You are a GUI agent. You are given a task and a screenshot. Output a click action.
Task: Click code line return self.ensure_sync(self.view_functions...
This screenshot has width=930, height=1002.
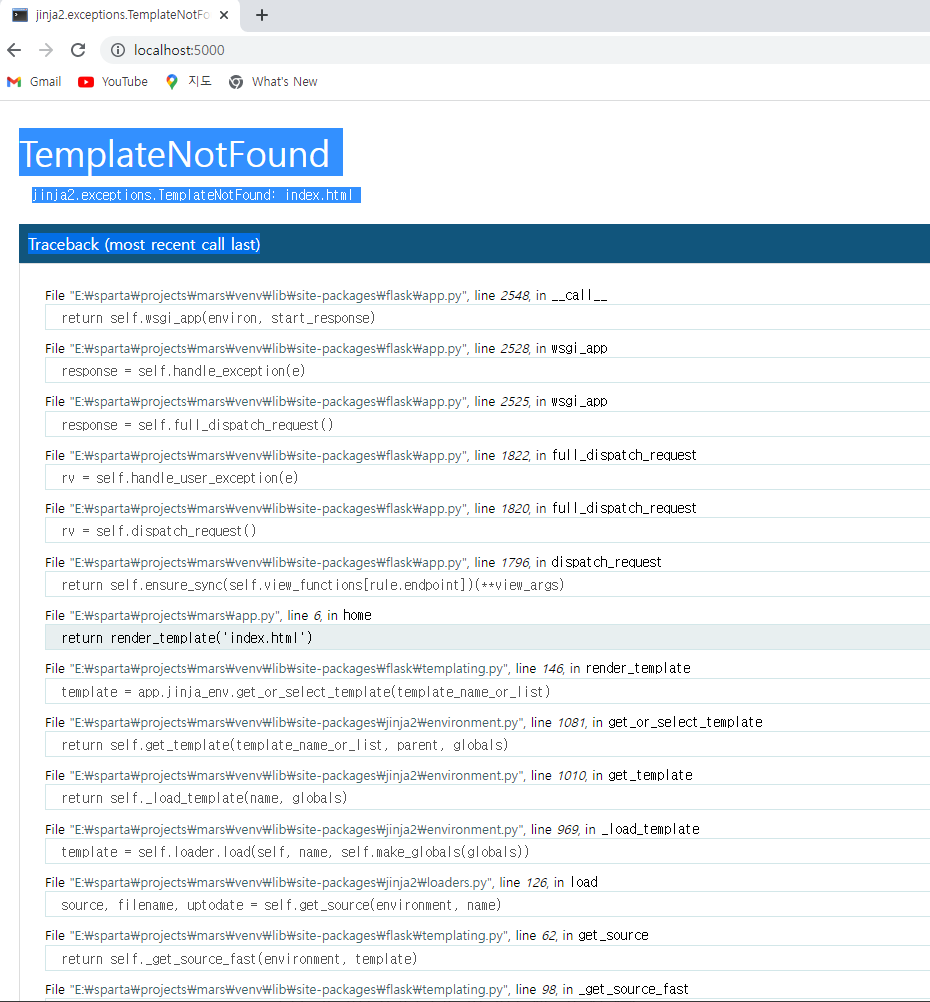pyautogui.click(x=487, y=584)
